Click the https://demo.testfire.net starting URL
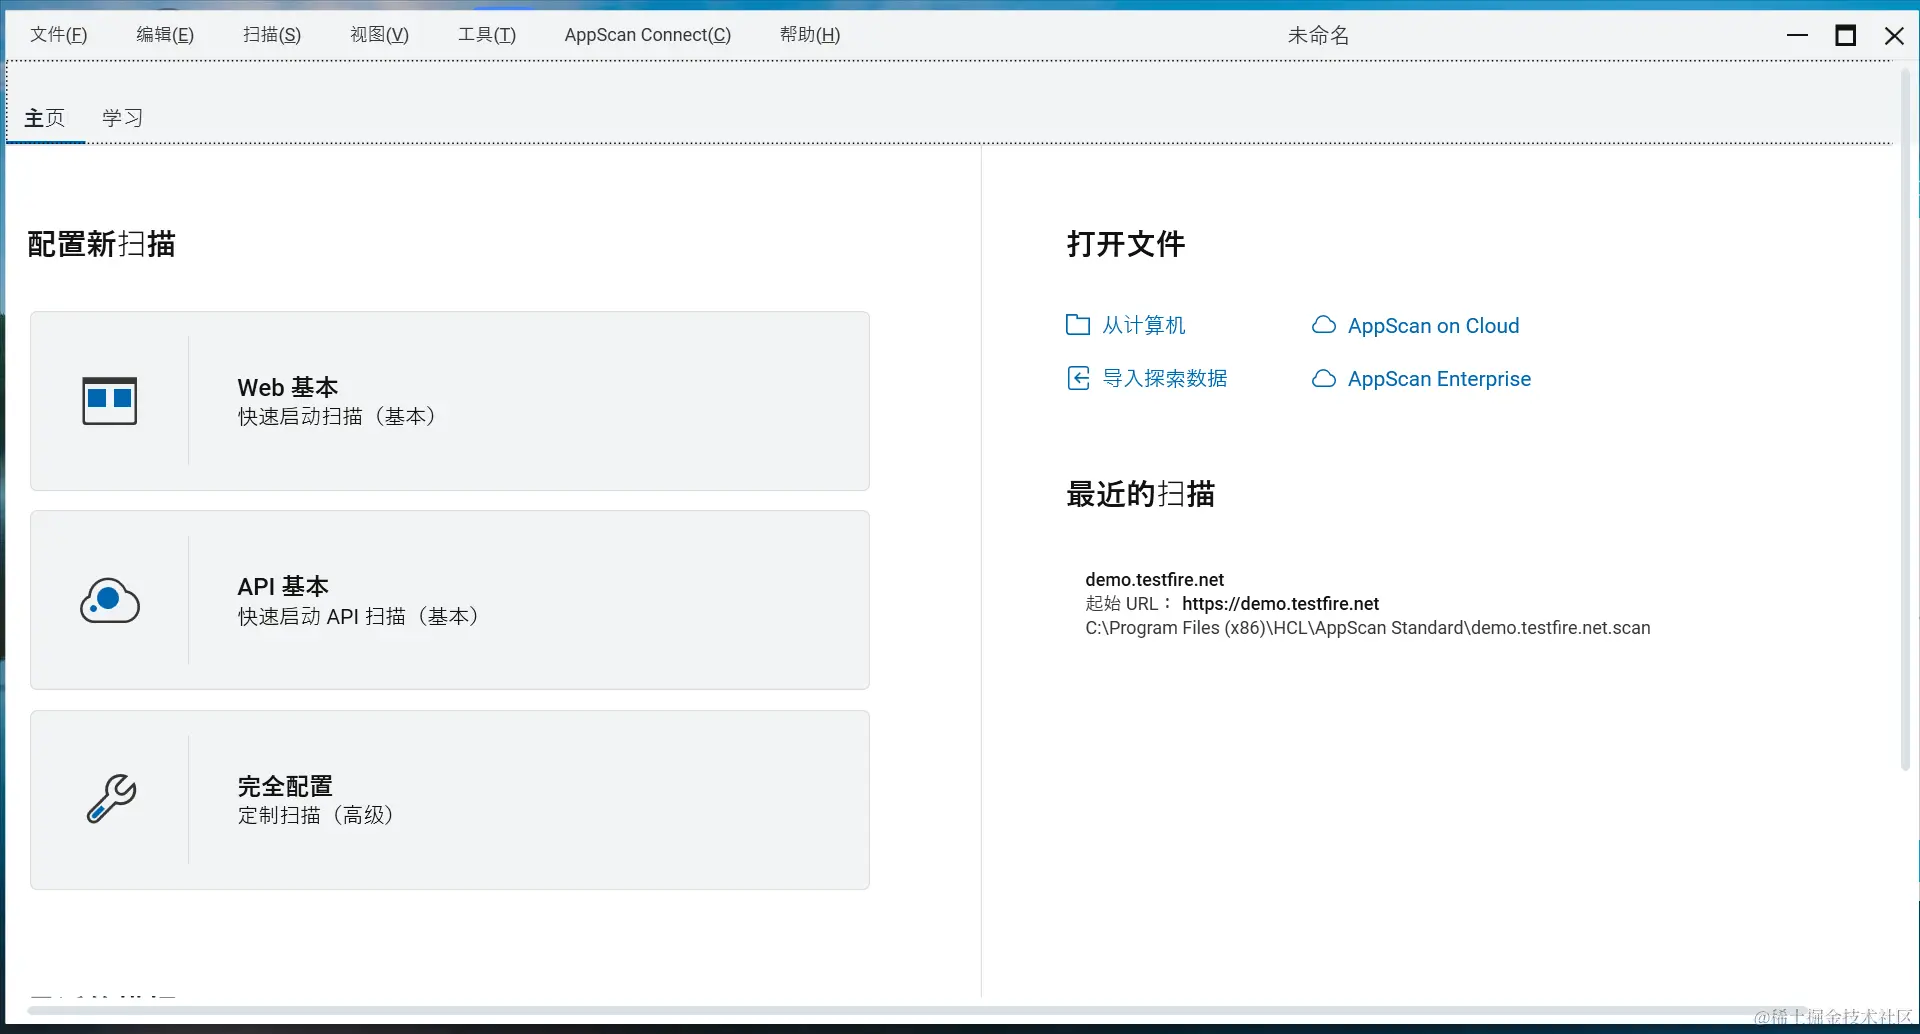 click(1280, 604)
